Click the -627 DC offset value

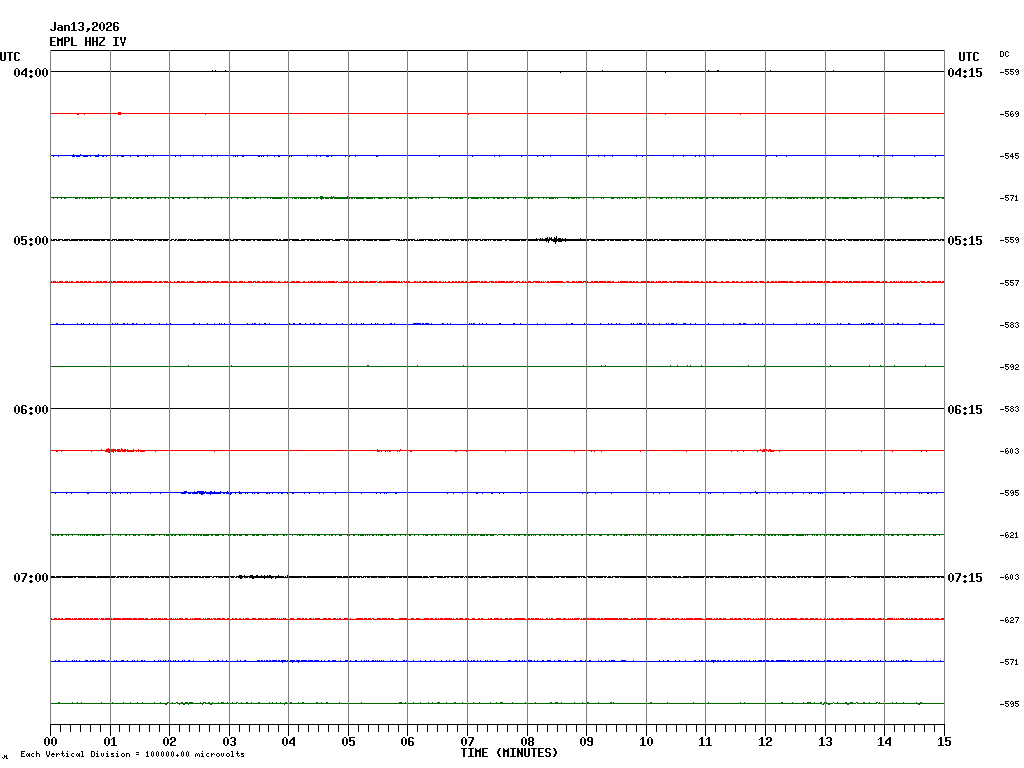click(1009, 620)
